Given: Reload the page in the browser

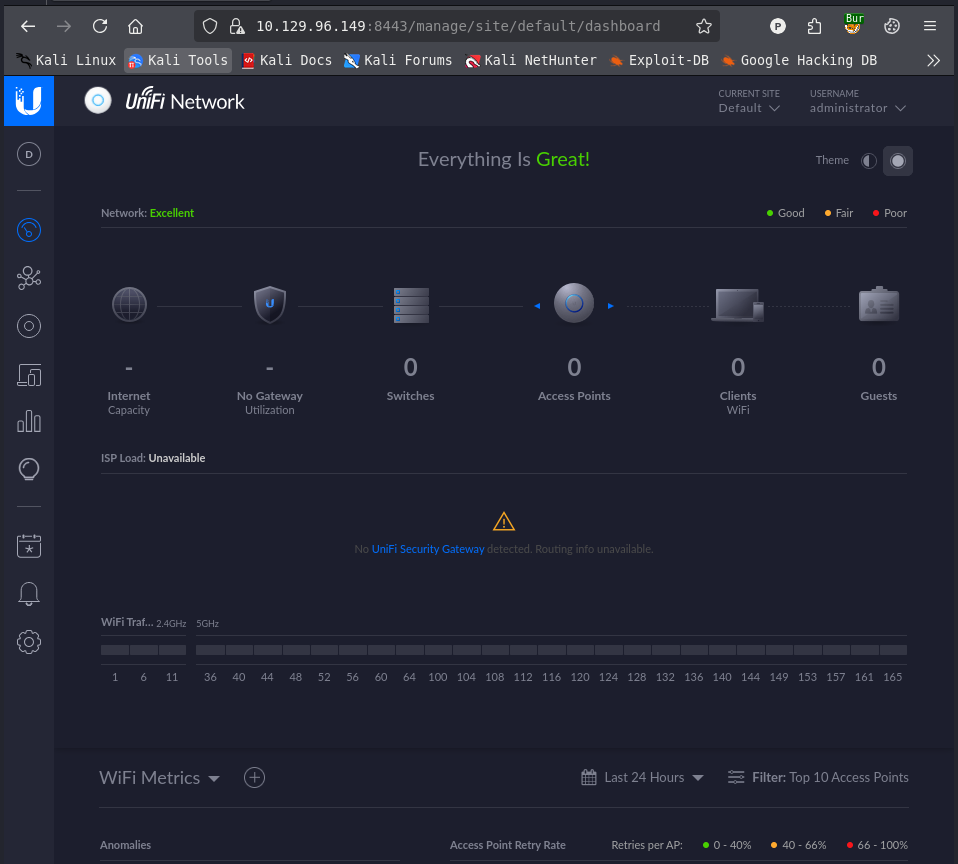Looking at the screenshot, I should pyautogui.click(x=100, y=26).
